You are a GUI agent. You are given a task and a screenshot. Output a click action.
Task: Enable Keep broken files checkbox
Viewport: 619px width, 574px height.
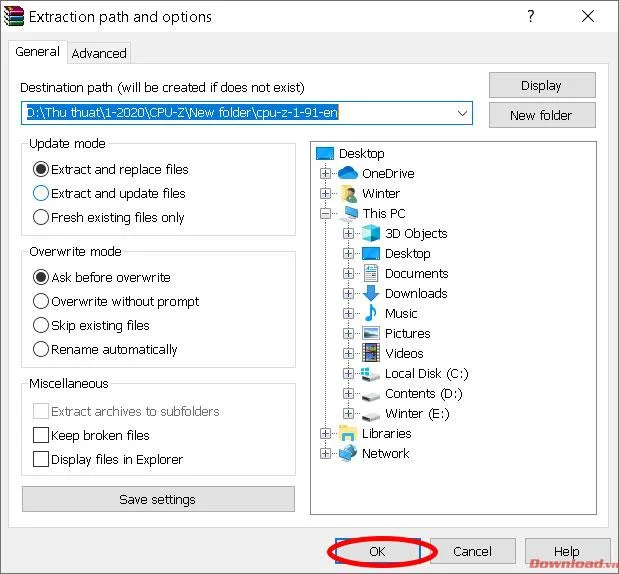click(41, 435)
